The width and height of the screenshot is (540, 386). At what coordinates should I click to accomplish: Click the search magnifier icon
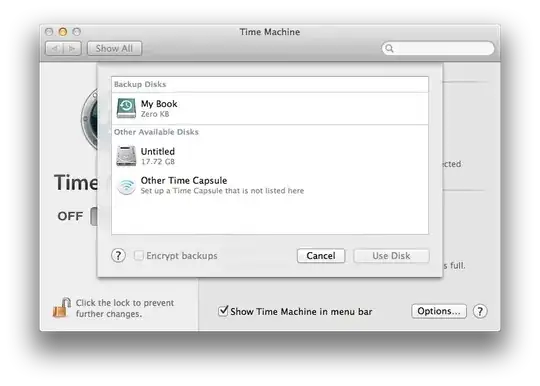click(389, 48)
